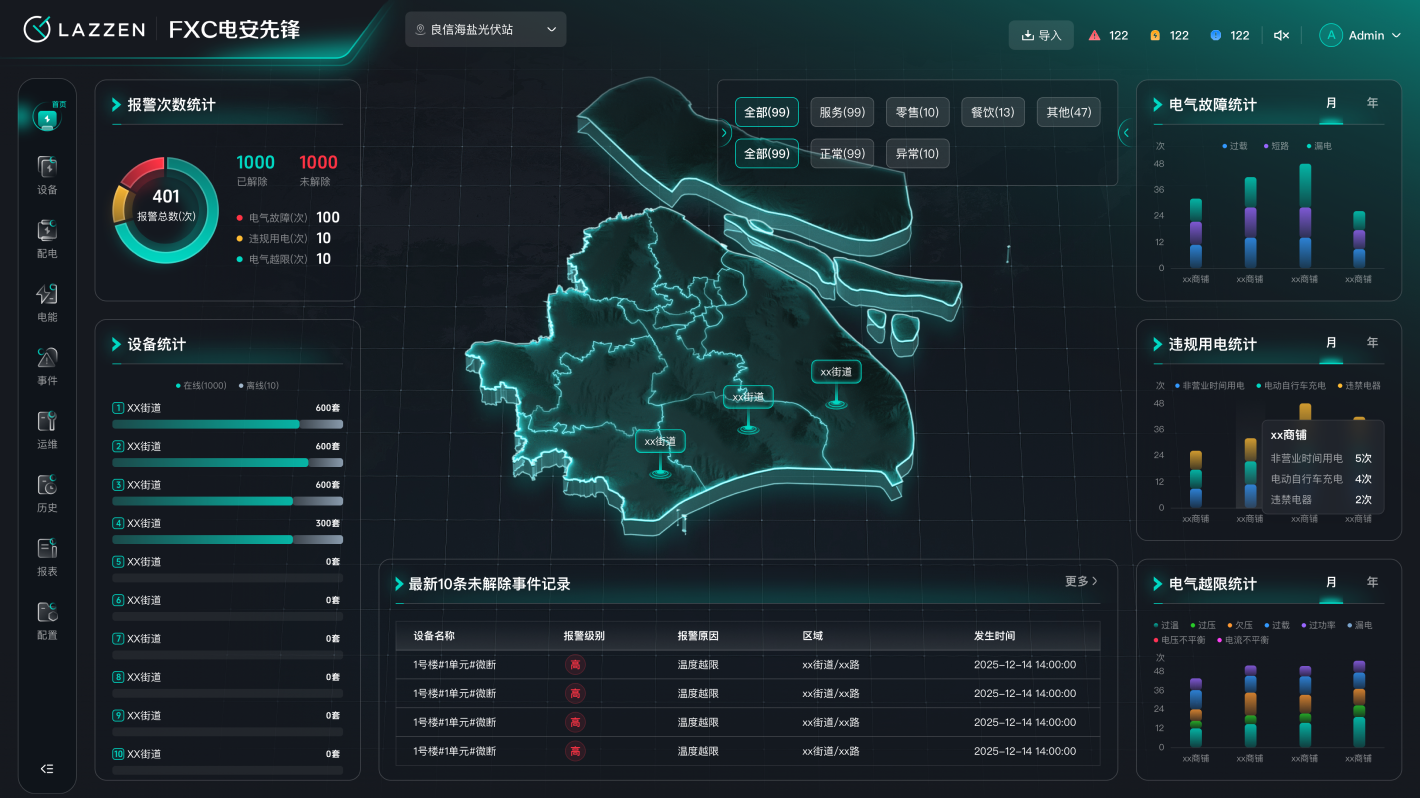Open 更多 event records link
The image size is (1420, 798).
(x=1081, y=581)
